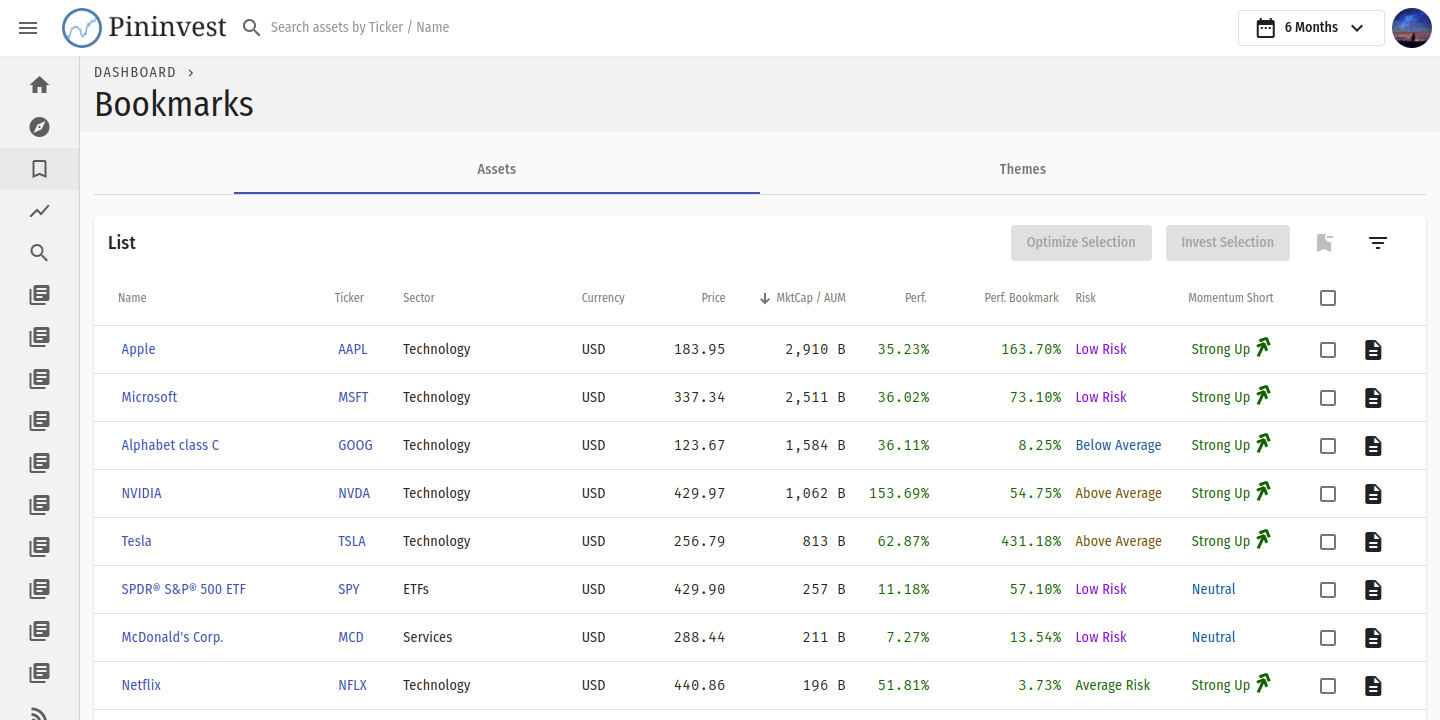Switch to the Assets tab

pyautogui.click(x=497, y=170)
